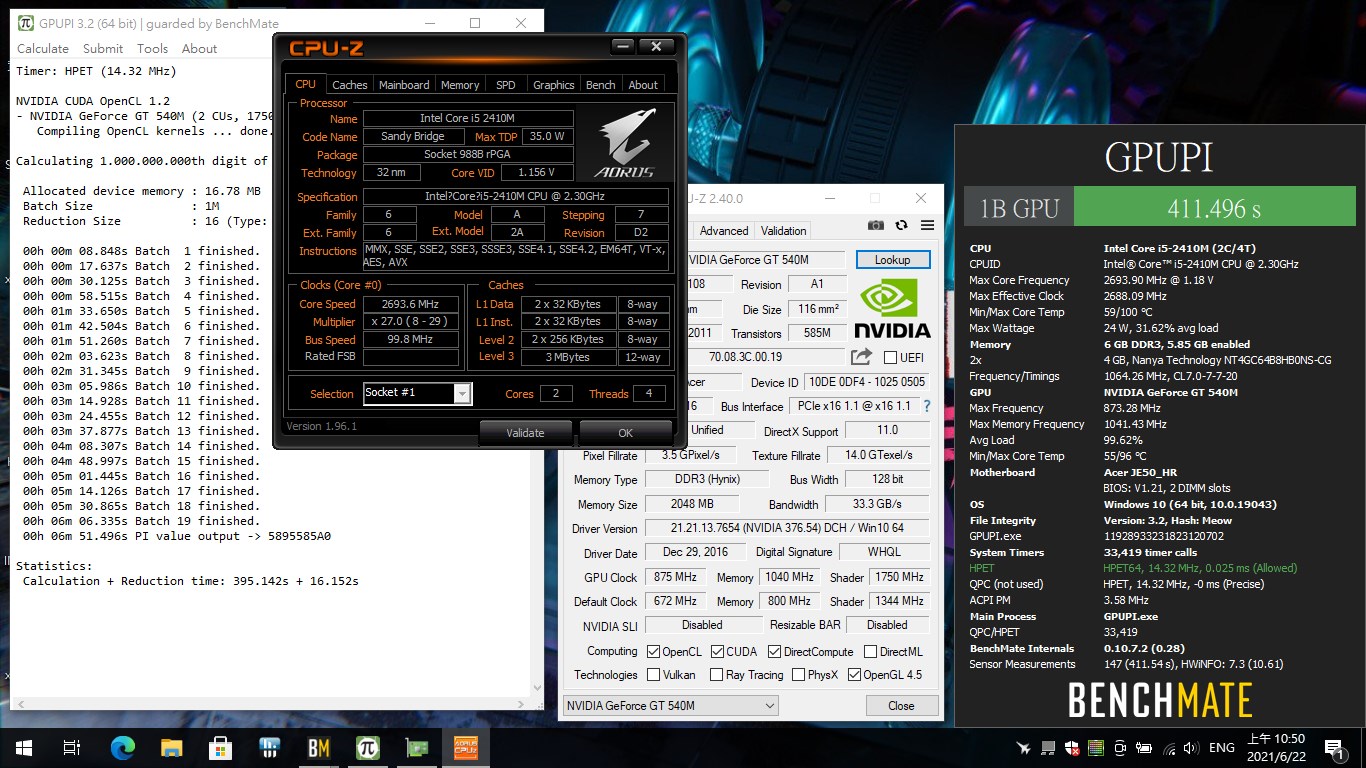Click the GPU-Z BIOS export arrow icon
Screen dimensions: 1366x768
861,356
